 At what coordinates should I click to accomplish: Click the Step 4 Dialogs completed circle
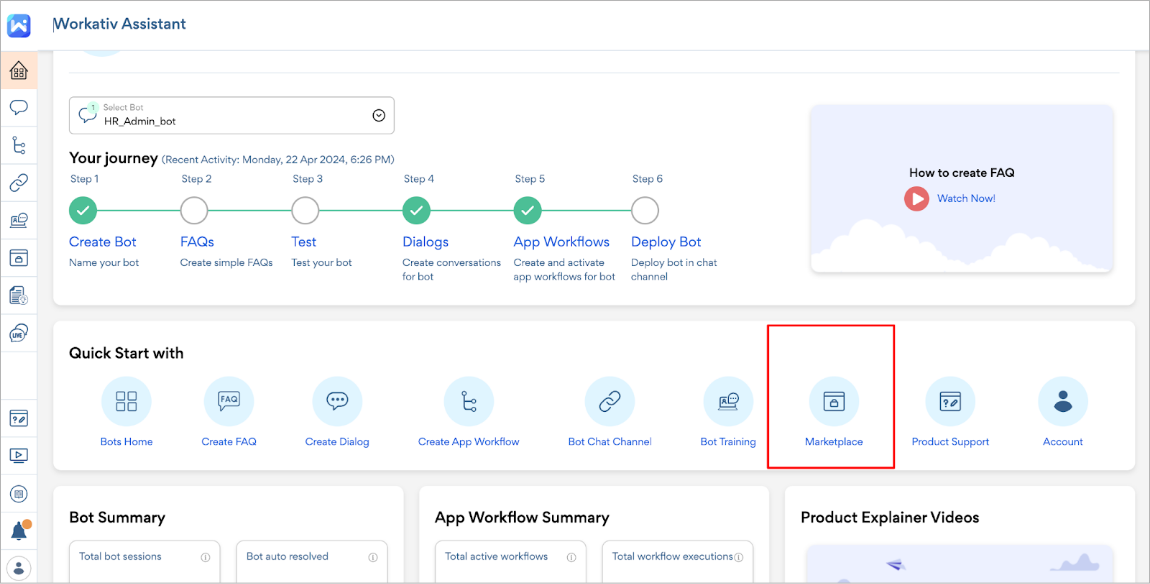click(x=417, y=211)
